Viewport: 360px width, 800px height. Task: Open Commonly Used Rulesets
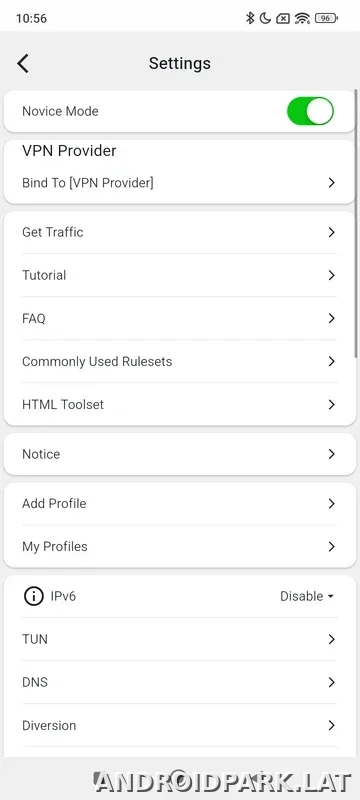pos(179,362)
